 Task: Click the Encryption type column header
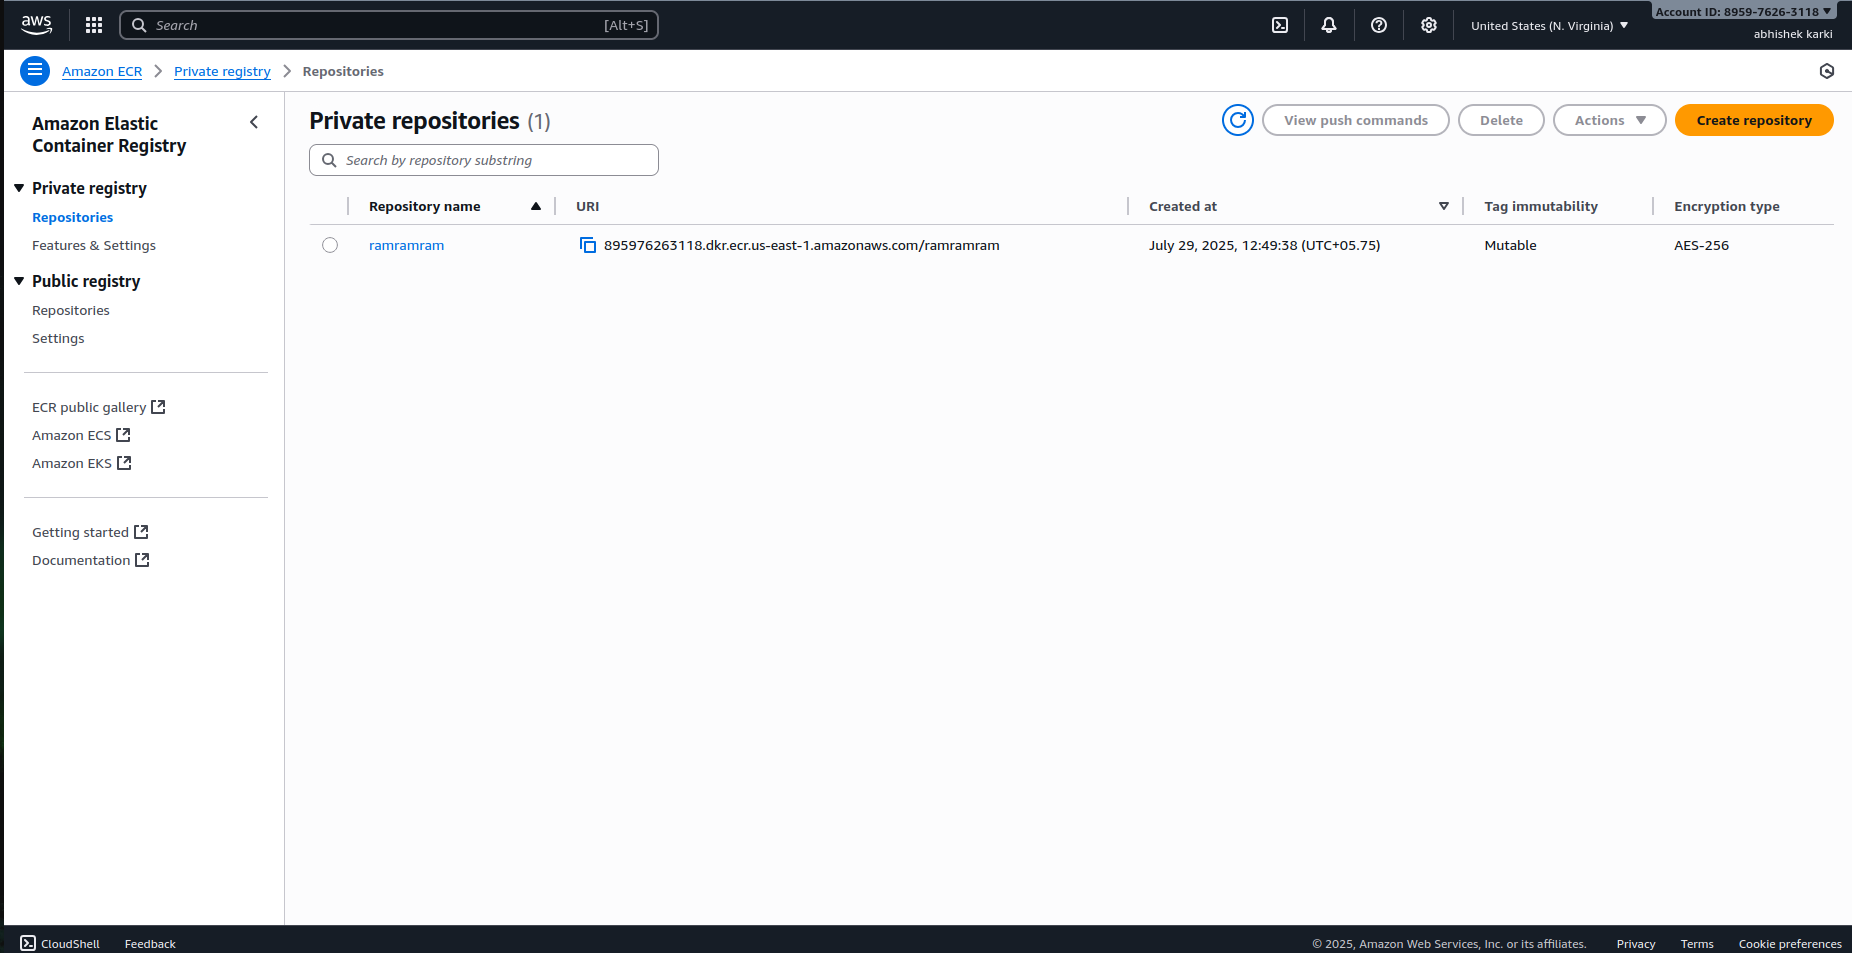(x=1727, y=206)
